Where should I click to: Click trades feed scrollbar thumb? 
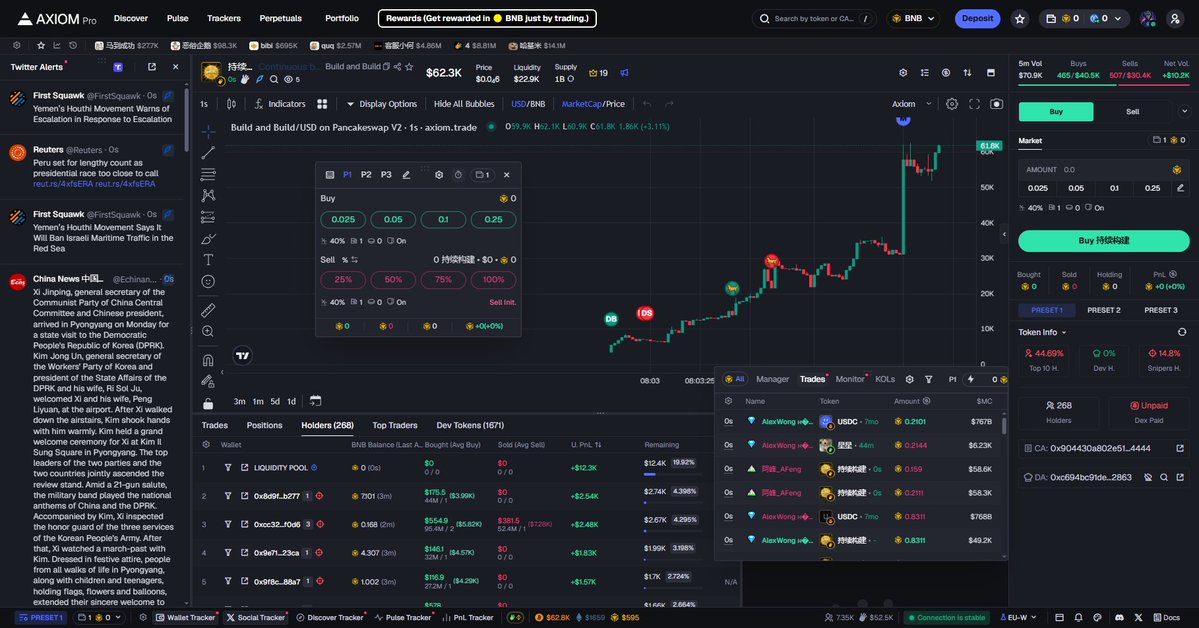[x=1003, y=425]
